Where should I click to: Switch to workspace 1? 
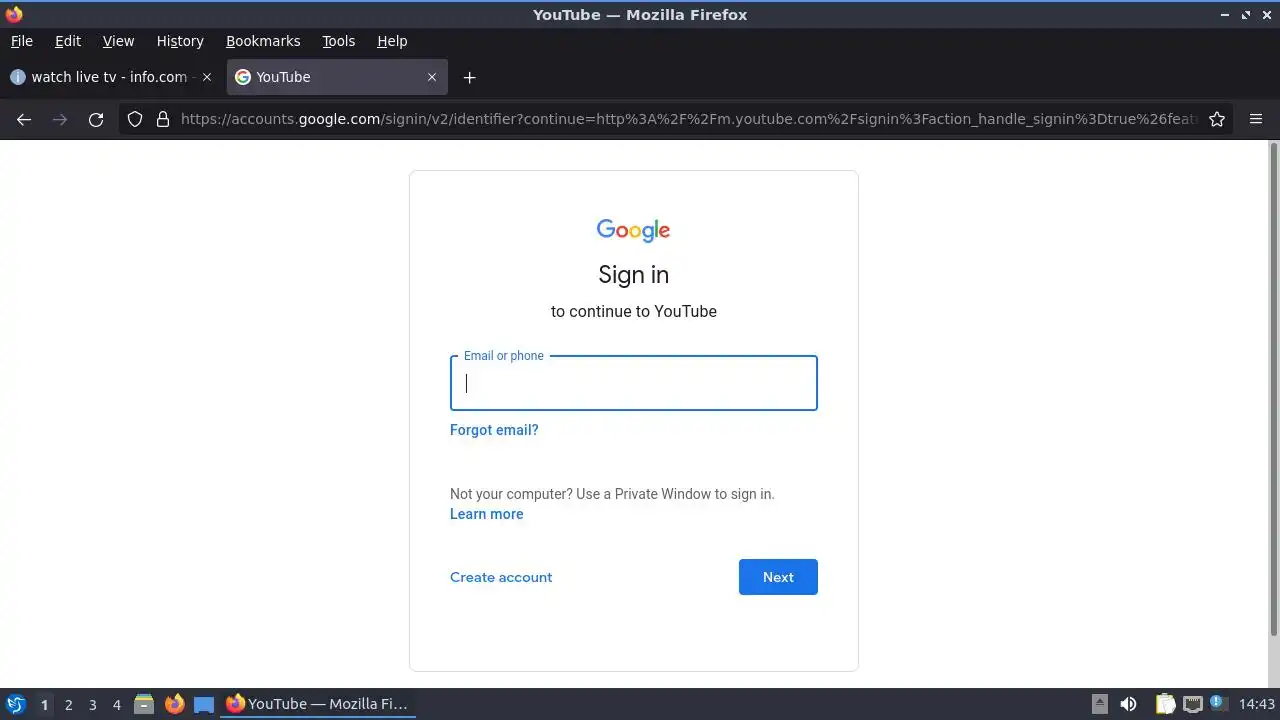[44, 705]
